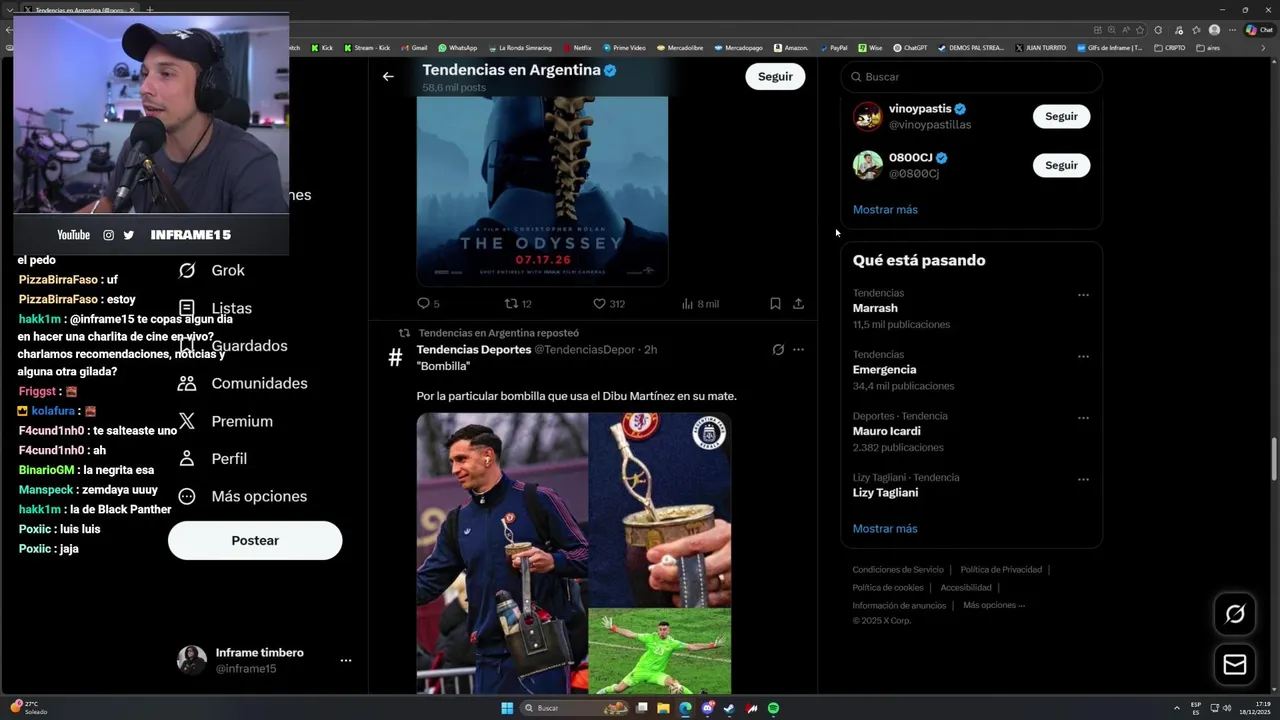Follow 0800CJ
This screenshot has width=1280, height=720.
click(x=1061, y=165)
